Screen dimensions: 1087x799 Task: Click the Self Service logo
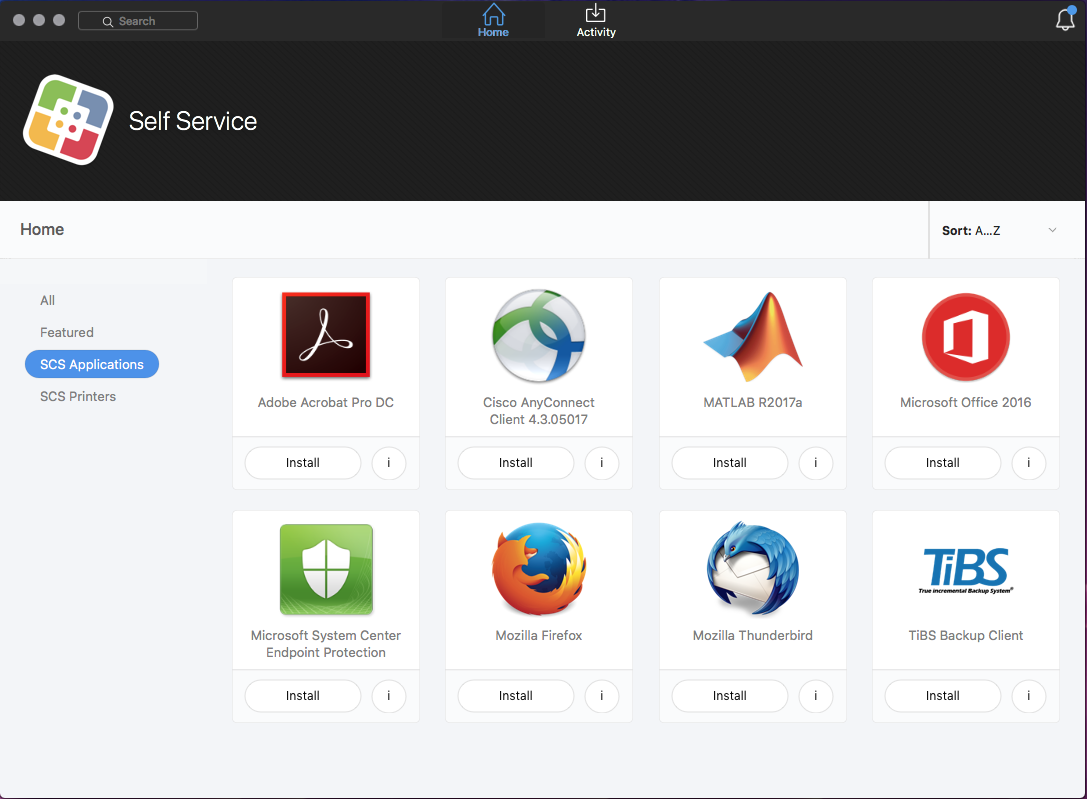[x=68, y=120]
